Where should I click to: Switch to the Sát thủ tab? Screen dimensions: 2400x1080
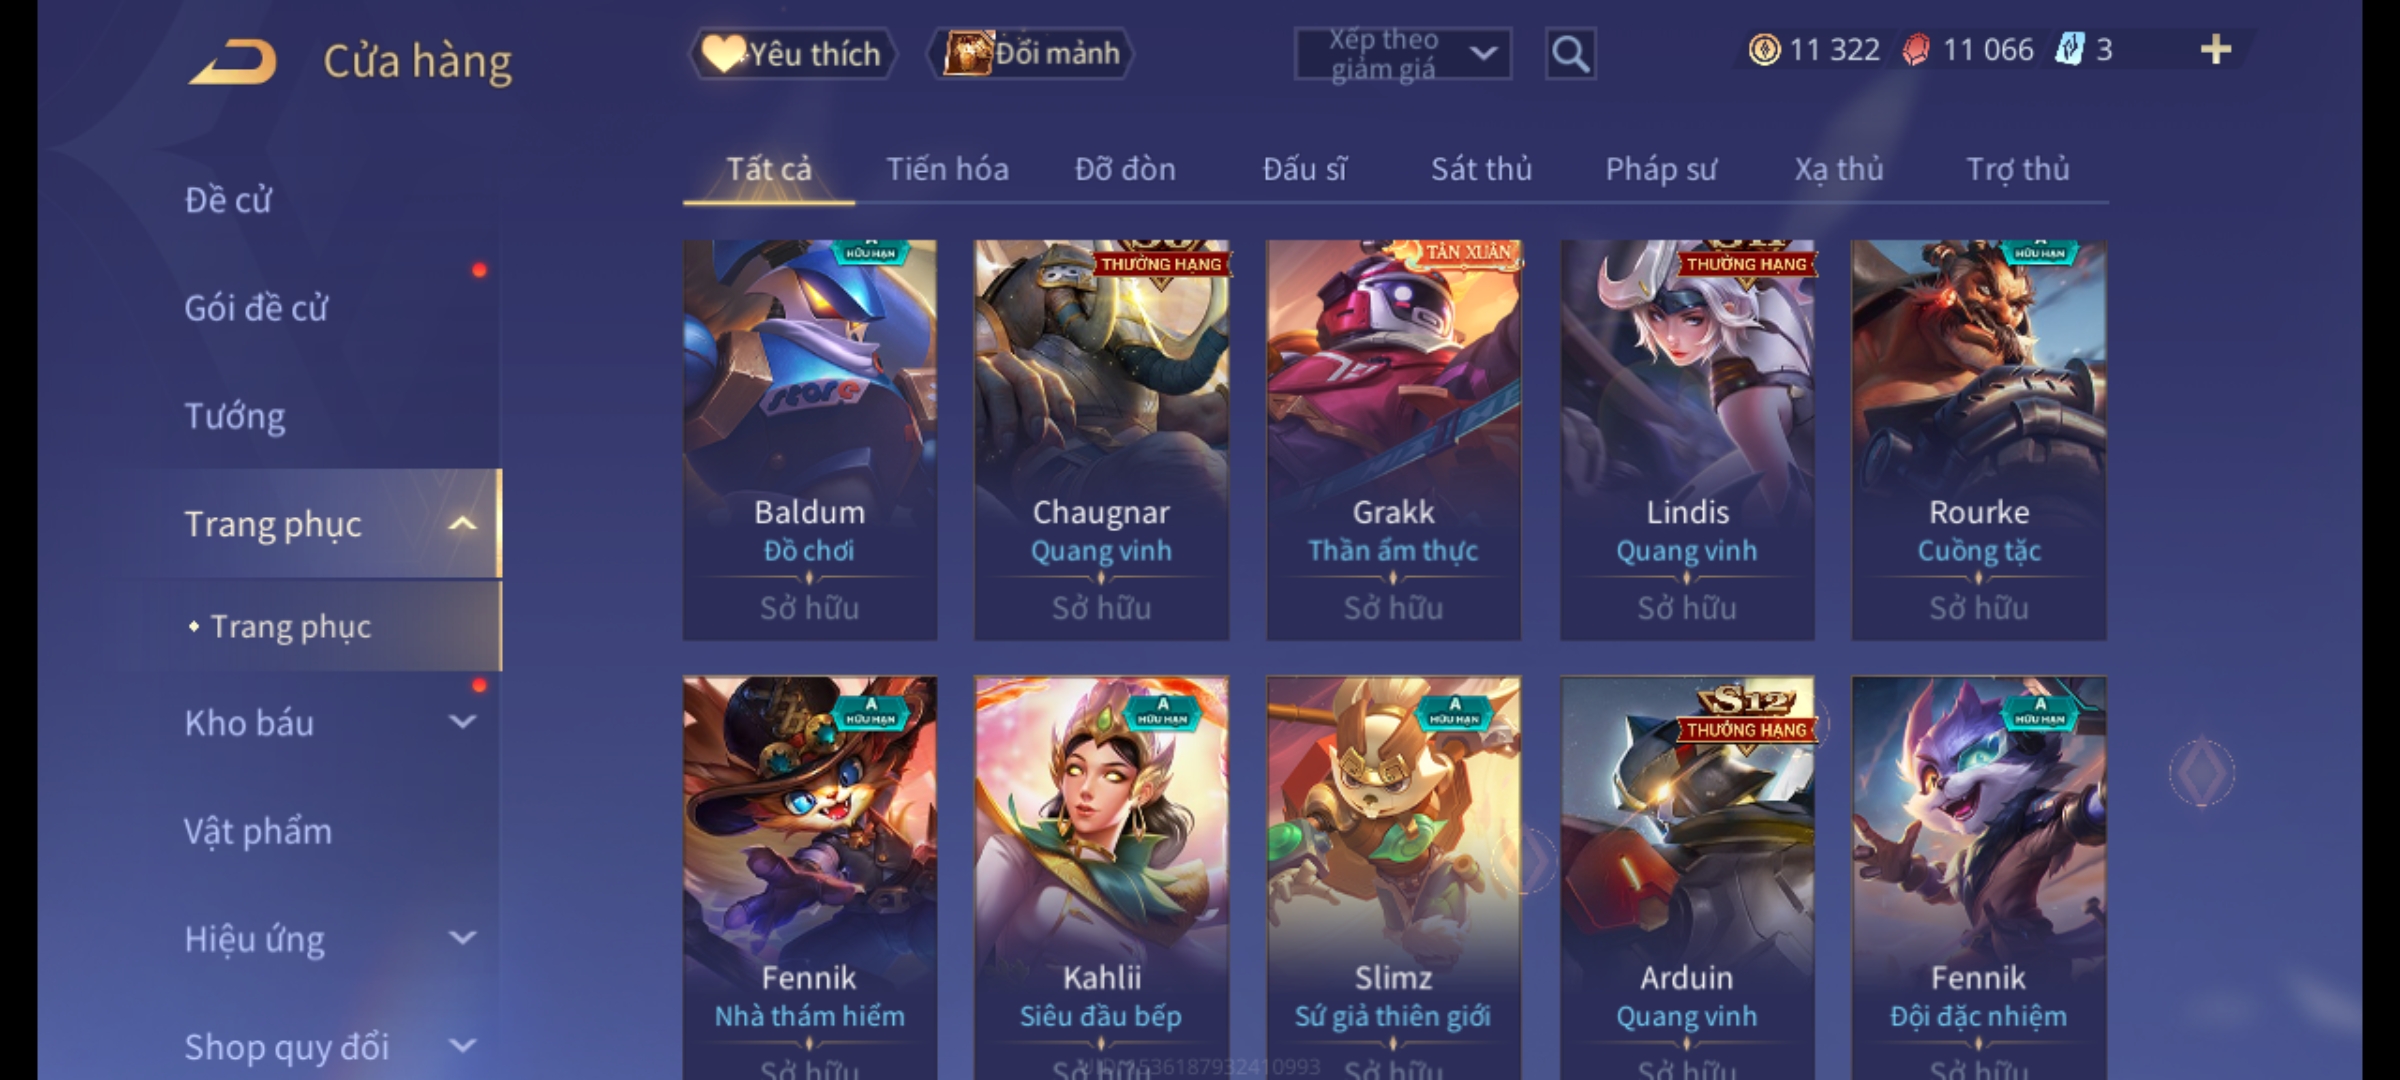point(1481,169)
